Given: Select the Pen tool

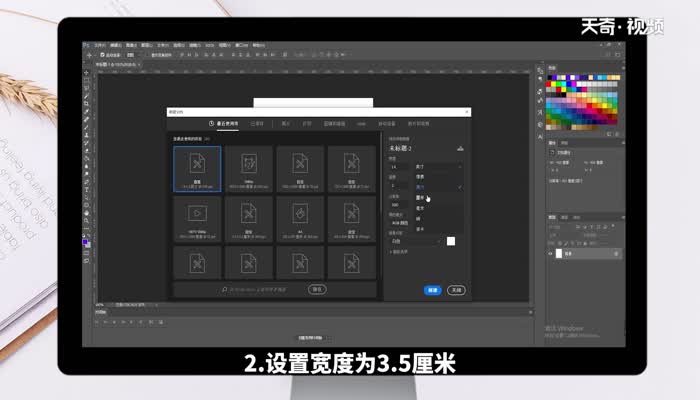Looking at the screenshot, I should [x=86, y=182].
